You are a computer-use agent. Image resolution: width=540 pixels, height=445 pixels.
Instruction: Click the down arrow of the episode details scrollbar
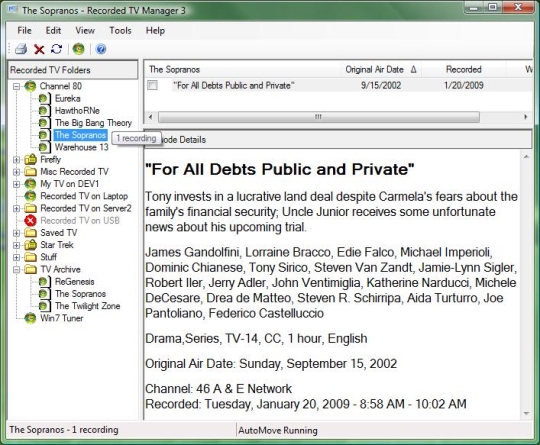pos(526,413)
